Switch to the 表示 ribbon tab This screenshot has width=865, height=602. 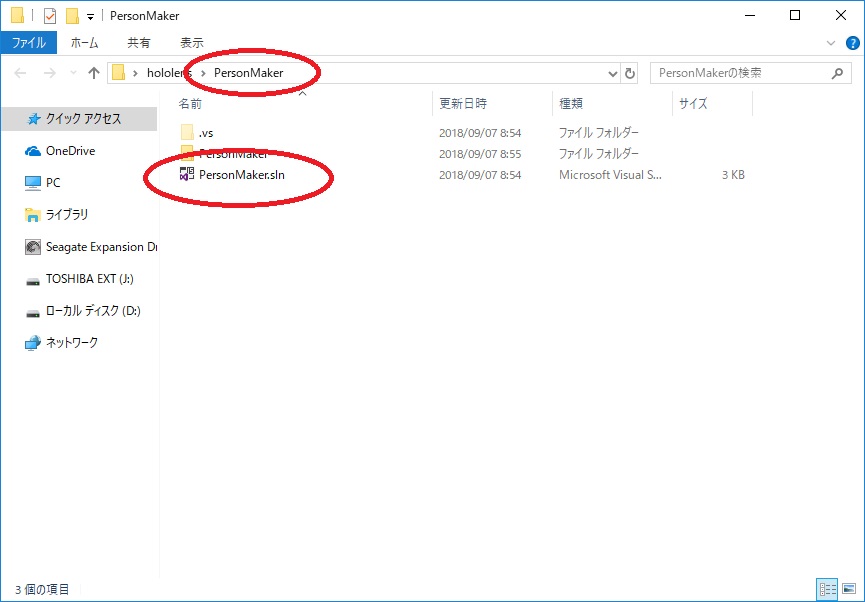[x=191, y=42]
